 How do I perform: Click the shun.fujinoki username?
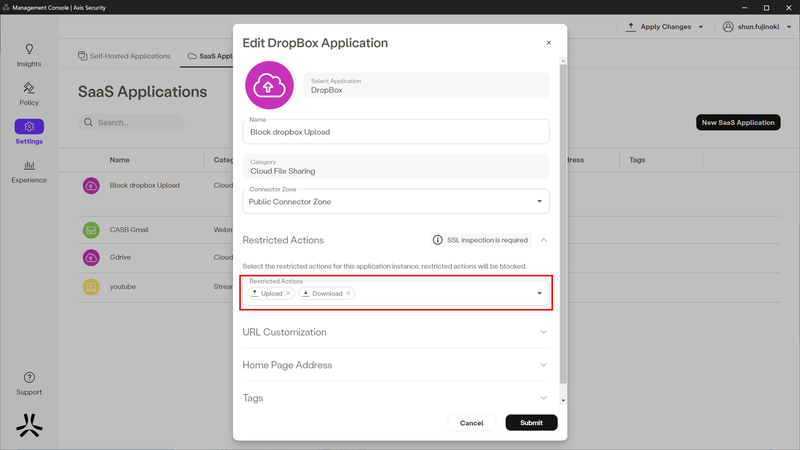tap(758, 27)
